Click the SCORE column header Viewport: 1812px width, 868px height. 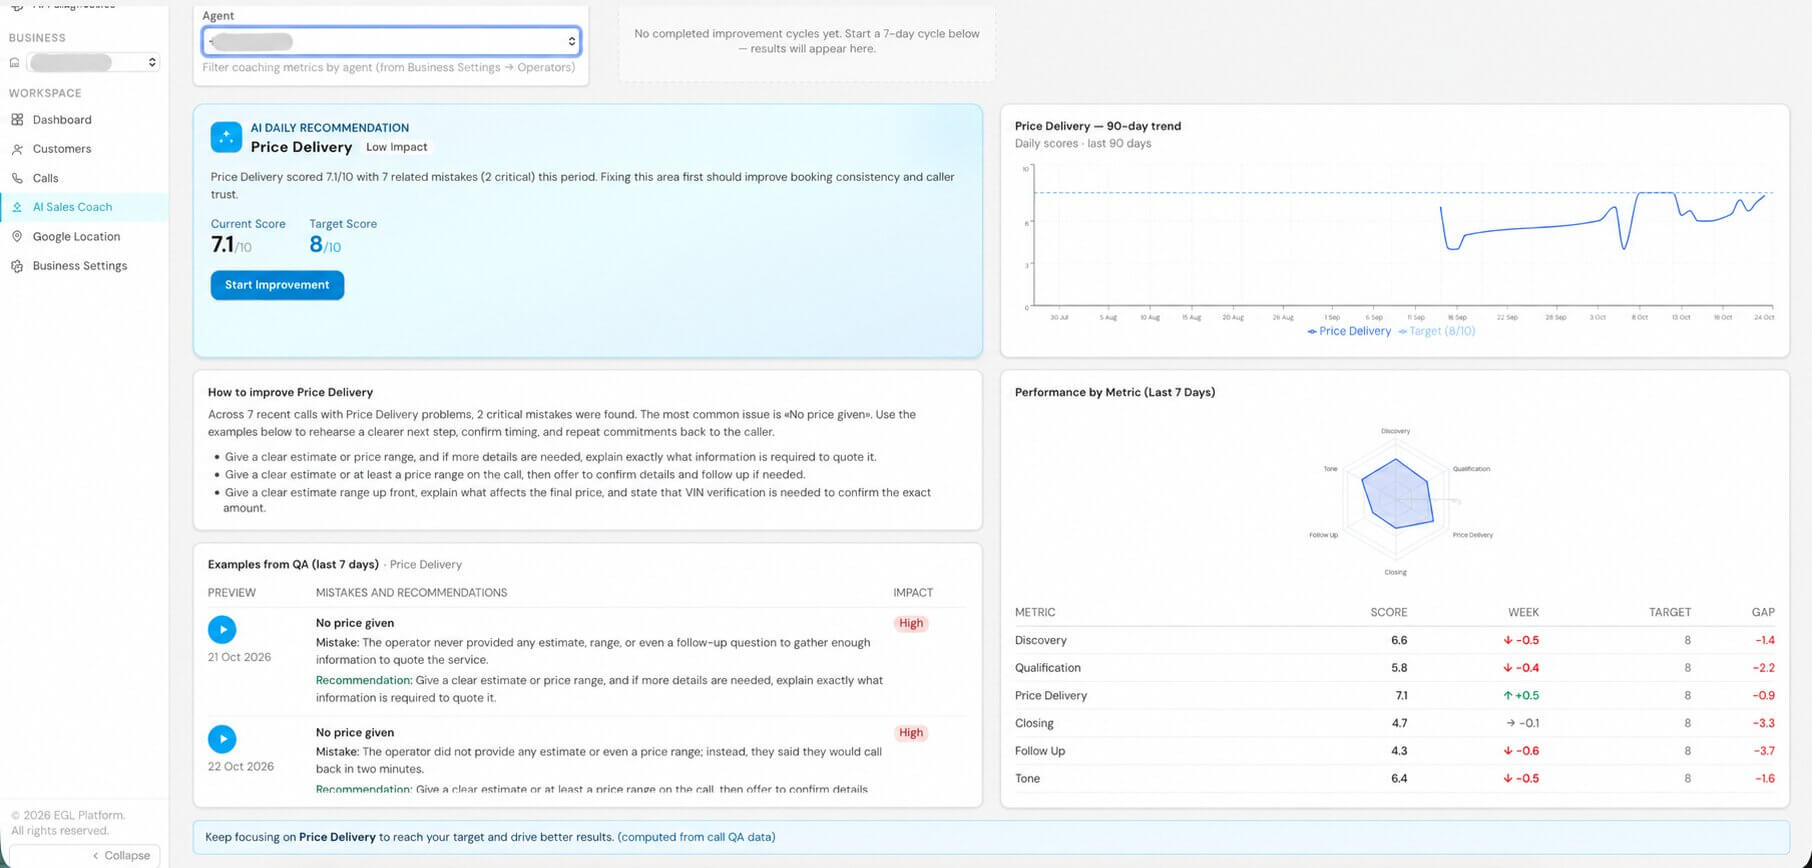point(1388,612)
